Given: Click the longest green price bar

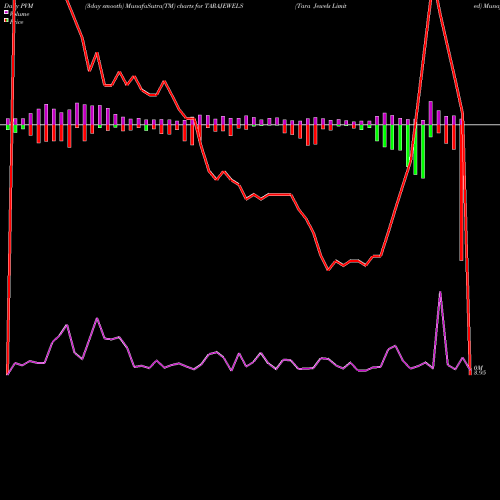Looking at the screenshot, I should [x=423, y=152].
